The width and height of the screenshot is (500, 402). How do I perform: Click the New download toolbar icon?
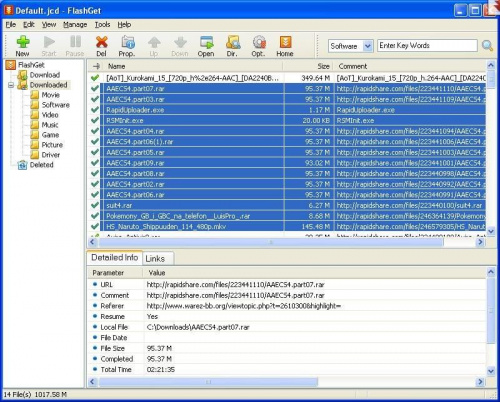[x=22, y=46]
